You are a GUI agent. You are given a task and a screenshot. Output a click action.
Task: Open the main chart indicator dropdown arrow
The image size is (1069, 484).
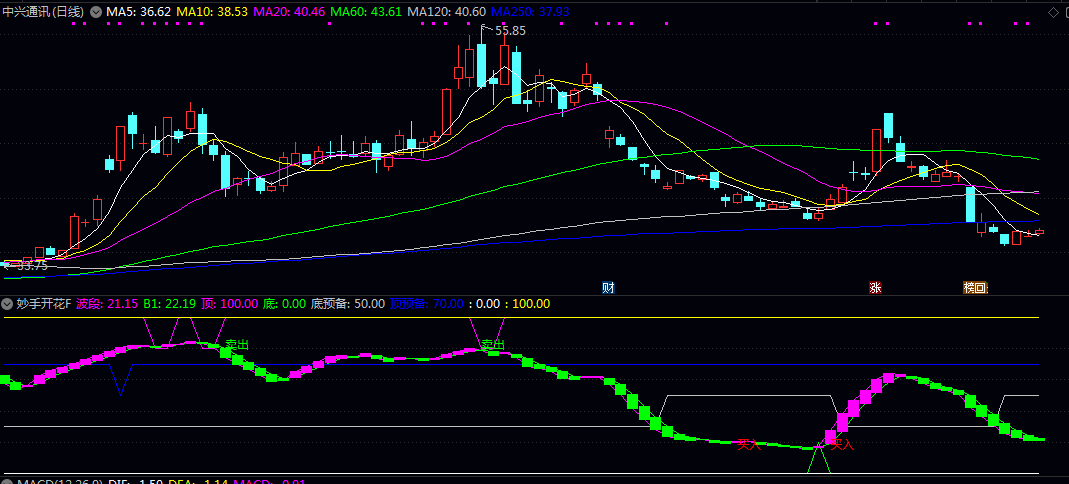(95, 11)
